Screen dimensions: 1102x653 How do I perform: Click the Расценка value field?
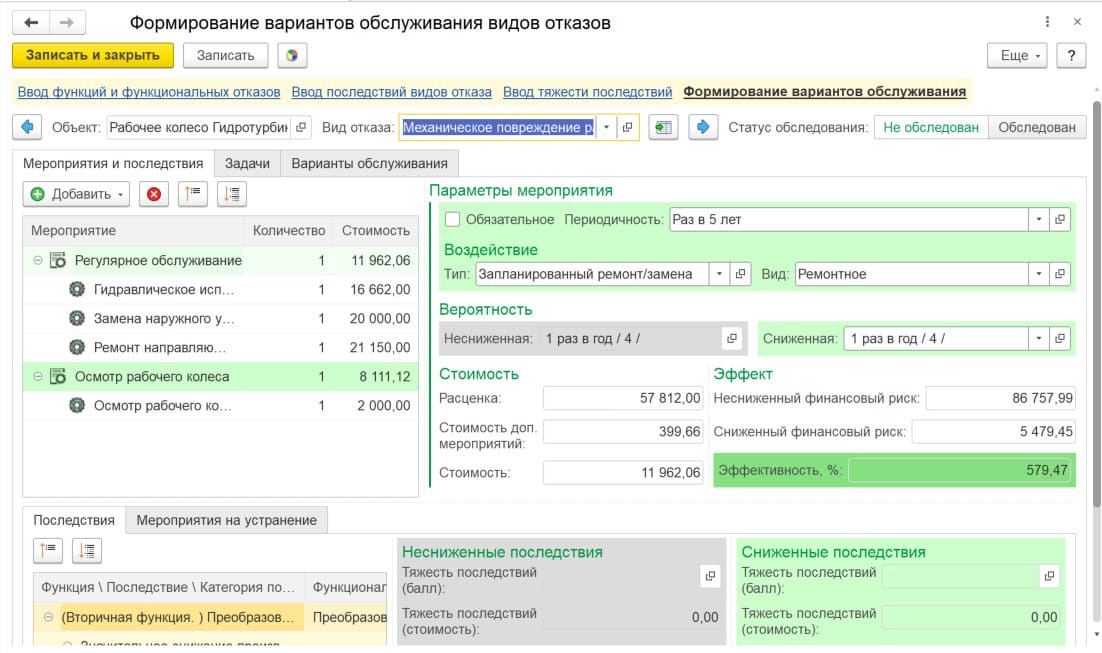coord(623,398)
